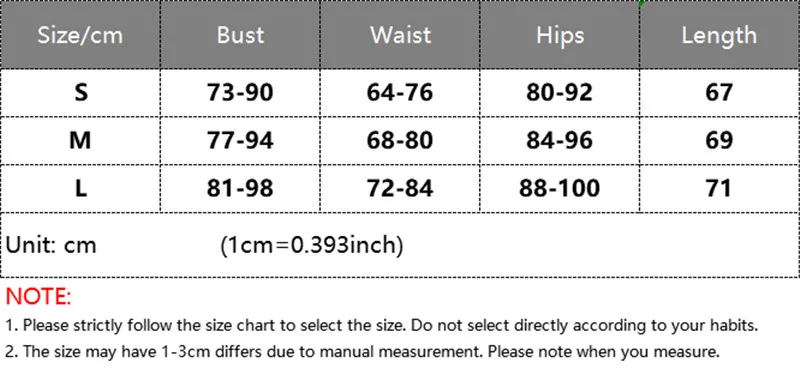Select the Bust column header
The height and width of the screenshot is (368, 800).
240,35
